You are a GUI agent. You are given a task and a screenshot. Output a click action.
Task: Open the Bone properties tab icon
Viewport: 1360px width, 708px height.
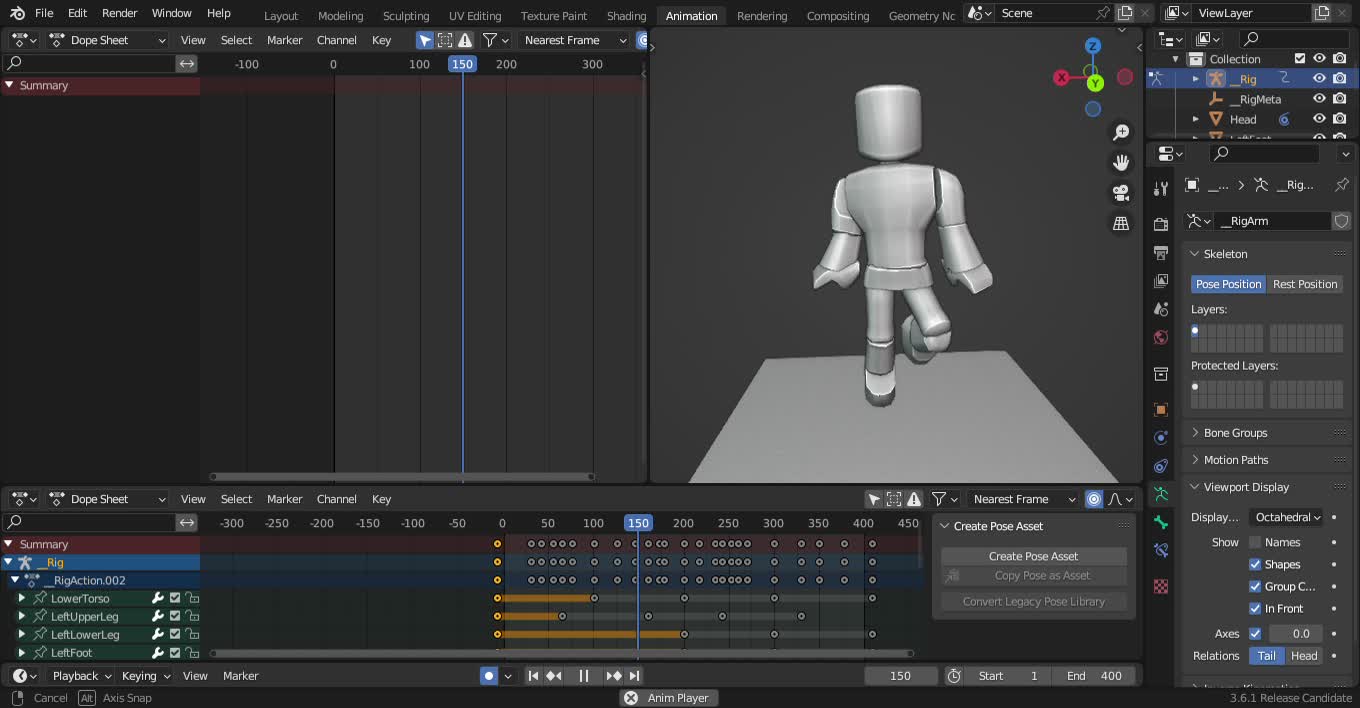tap(1161, 522)
